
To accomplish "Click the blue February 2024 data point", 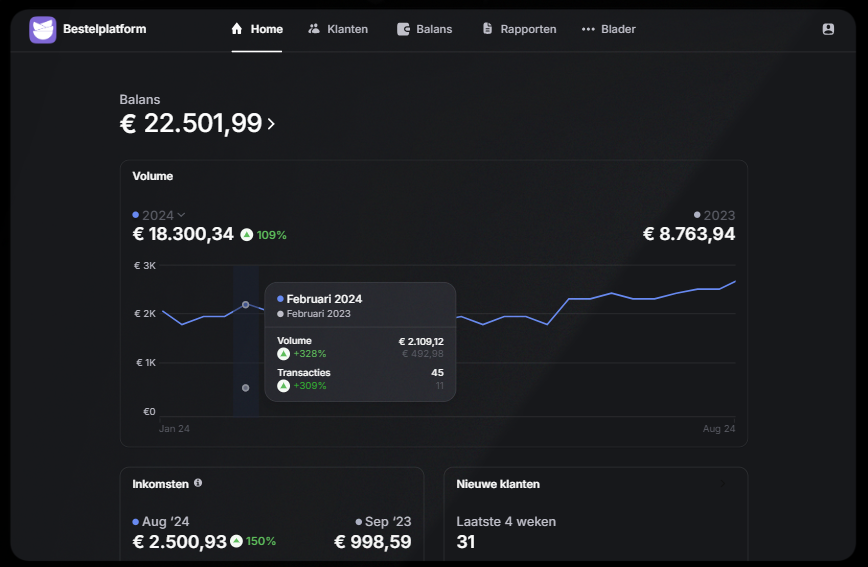I will (246, 304).
